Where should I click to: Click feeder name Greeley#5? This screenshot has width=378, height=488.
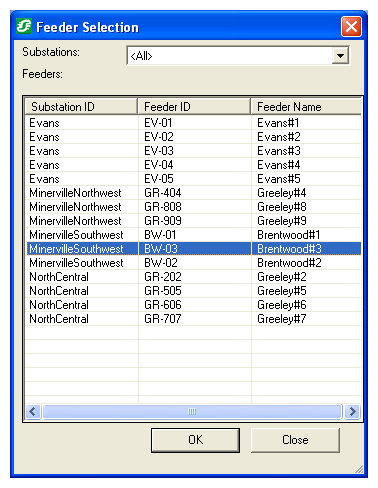tap(282, 291)
